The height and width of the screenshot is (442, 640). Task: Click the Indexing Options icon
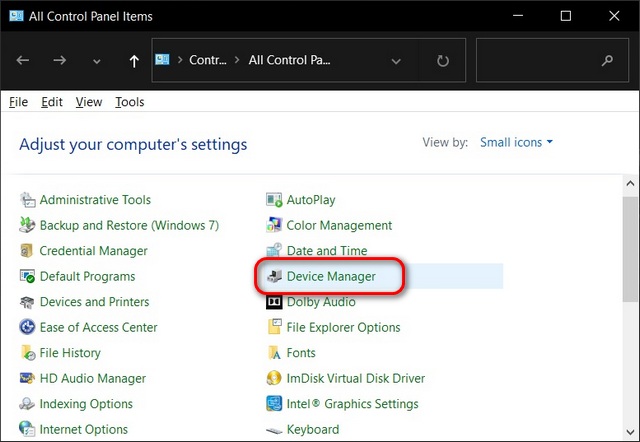[x=27, y=404]
